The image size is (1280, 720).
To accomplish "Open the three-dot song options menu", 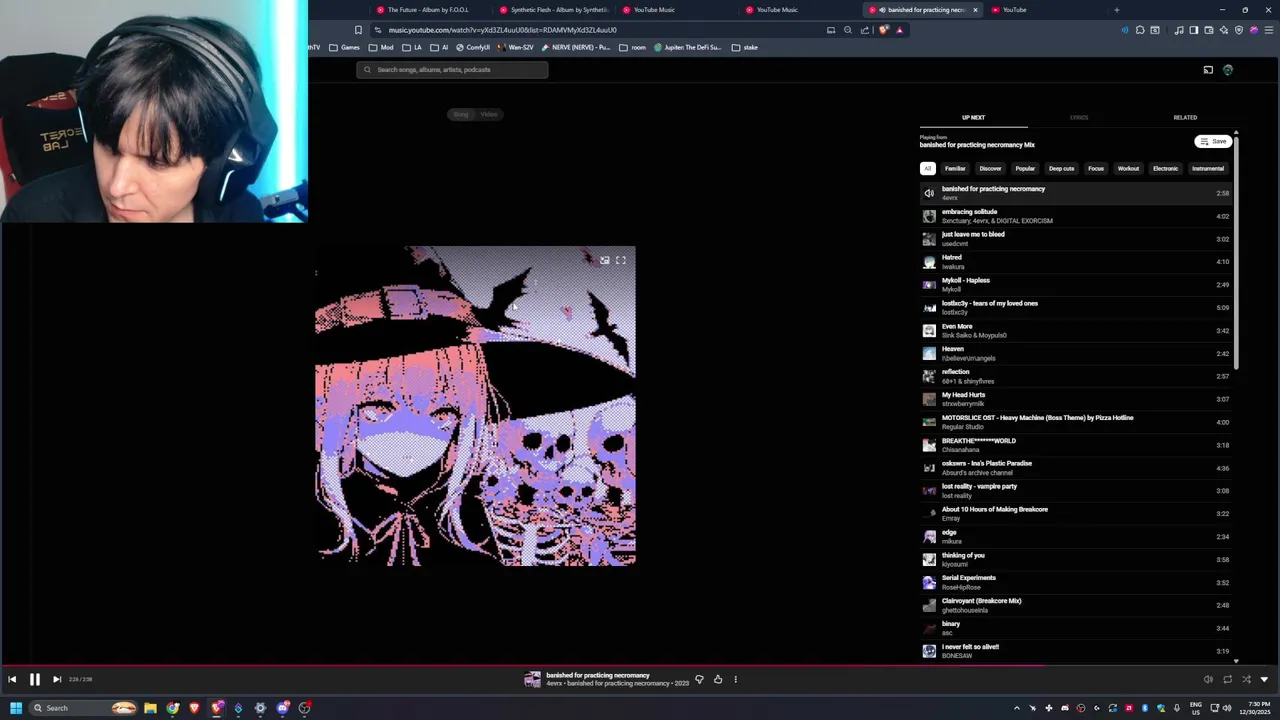I will pyautogui.click(x=736, y=679).
